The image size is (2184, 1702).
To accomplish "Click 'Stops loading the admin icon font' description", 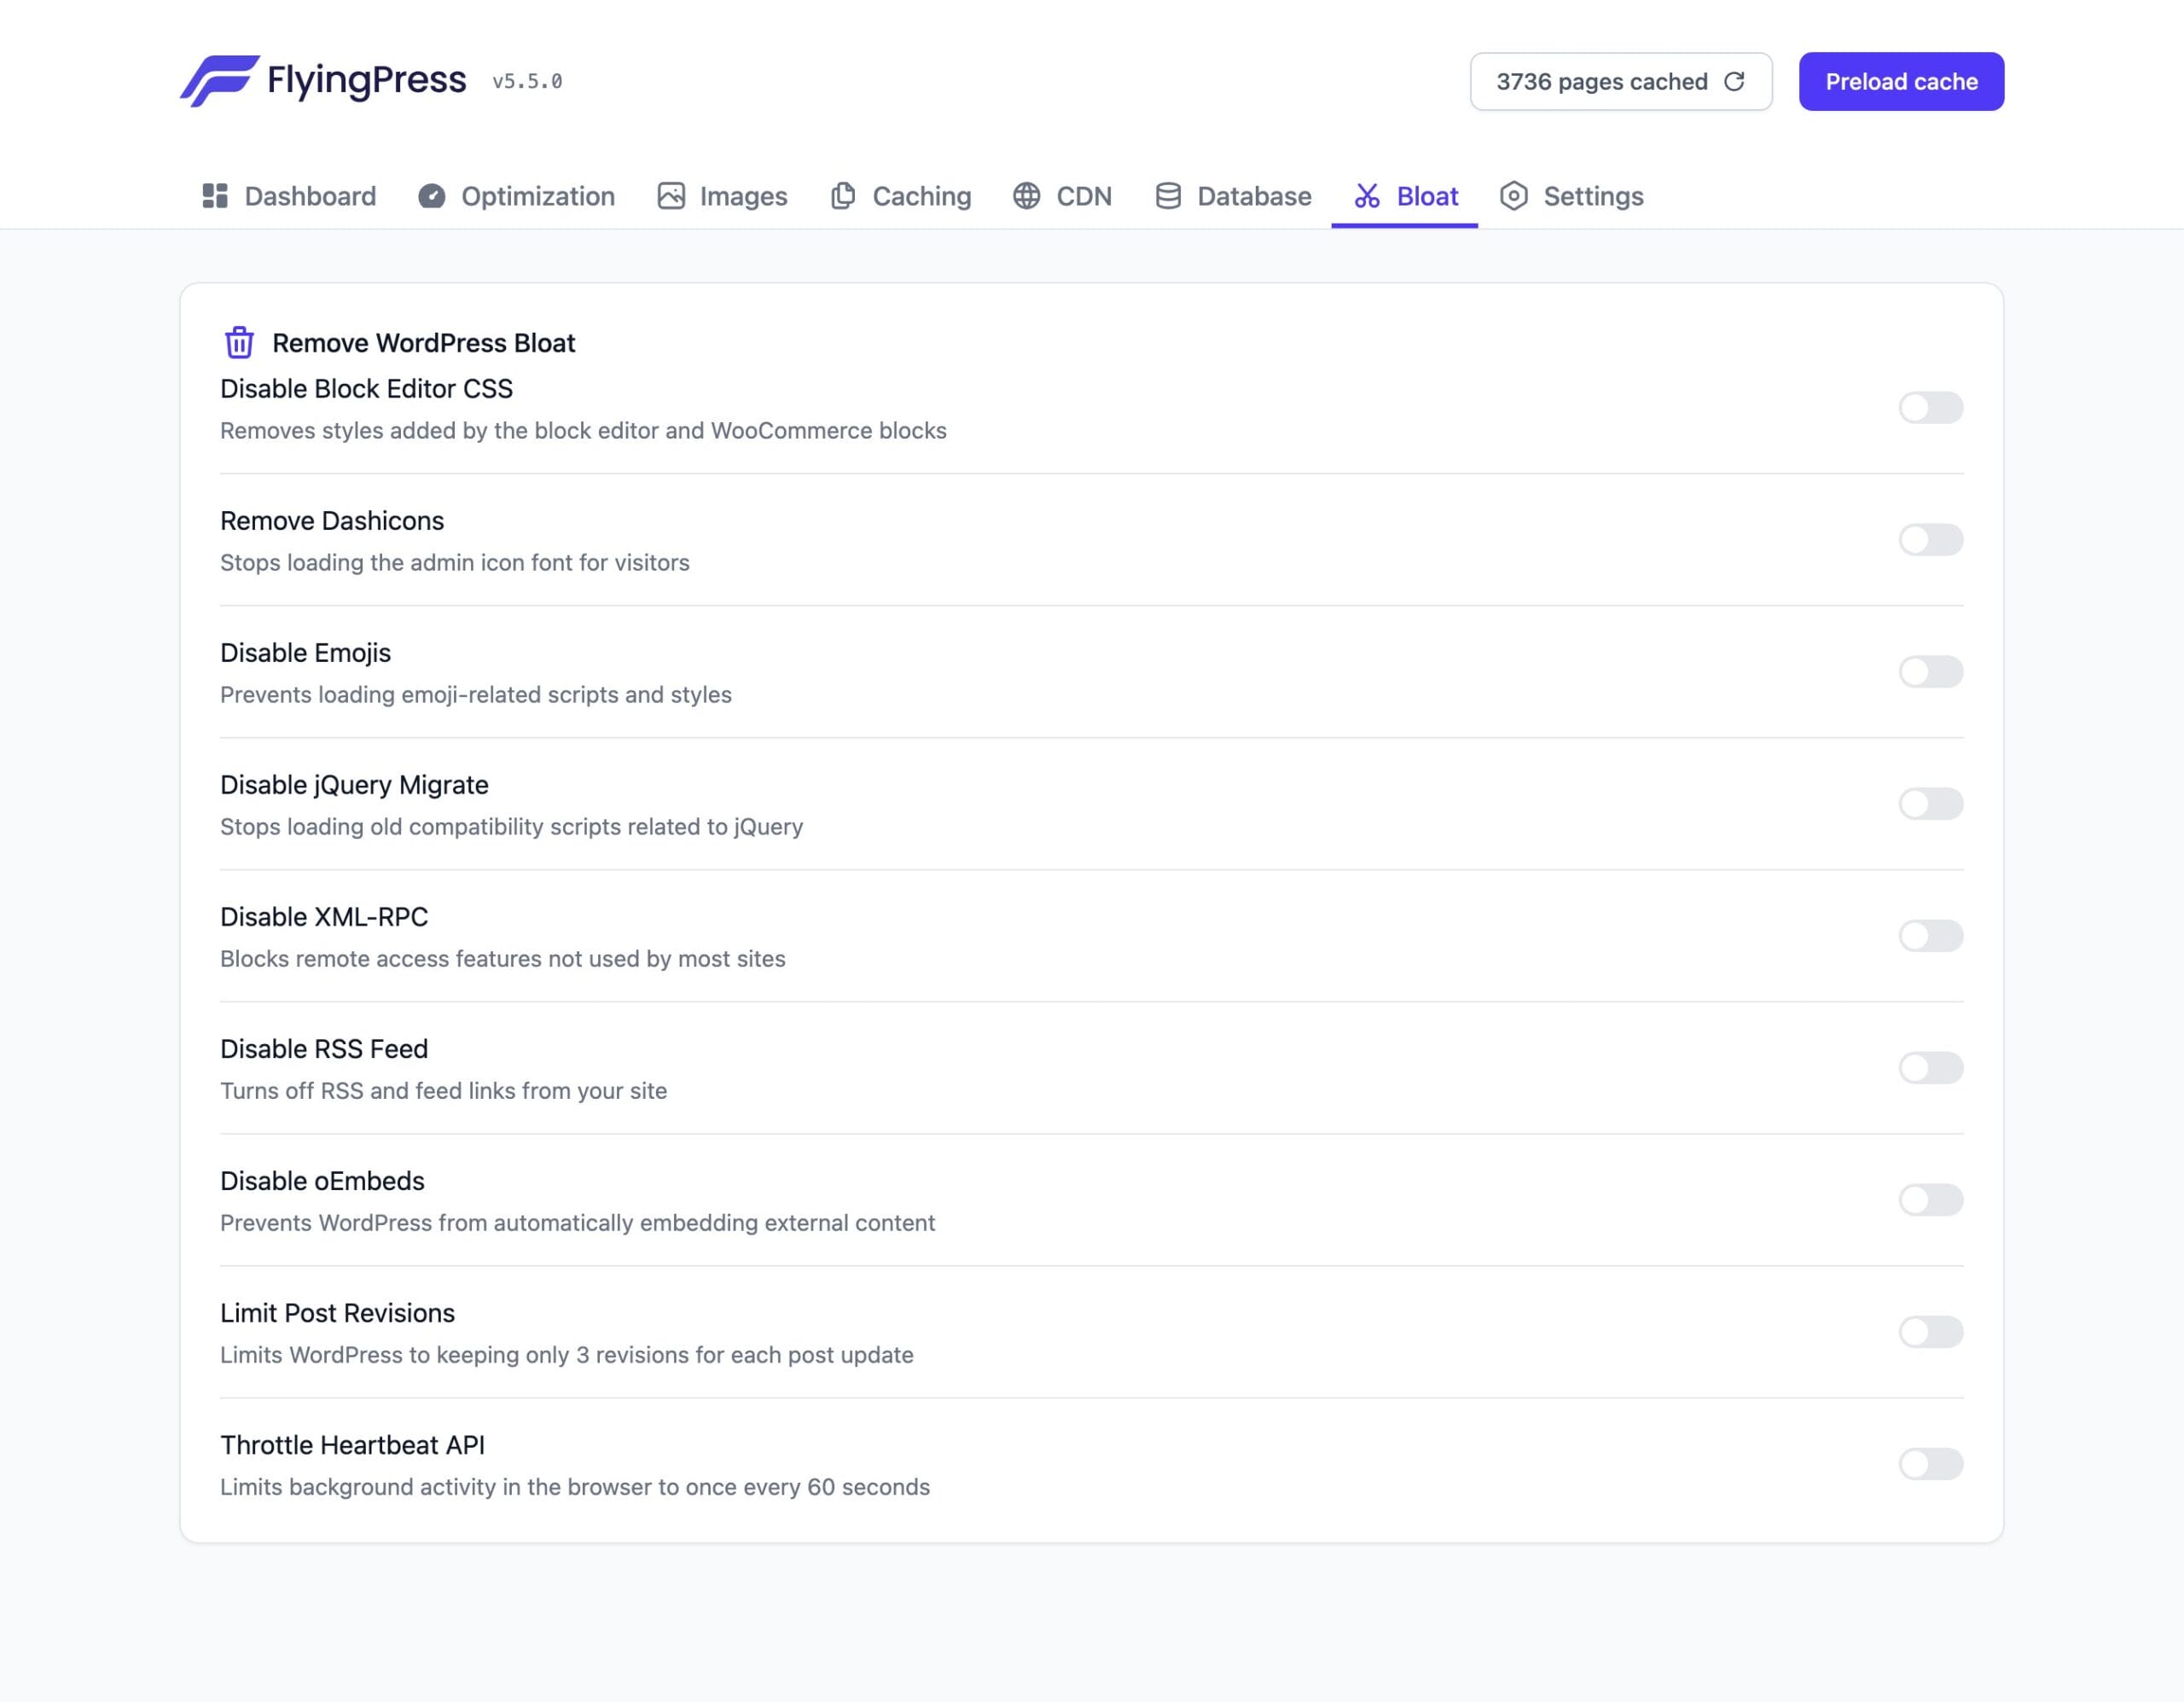I will [455, 562].
